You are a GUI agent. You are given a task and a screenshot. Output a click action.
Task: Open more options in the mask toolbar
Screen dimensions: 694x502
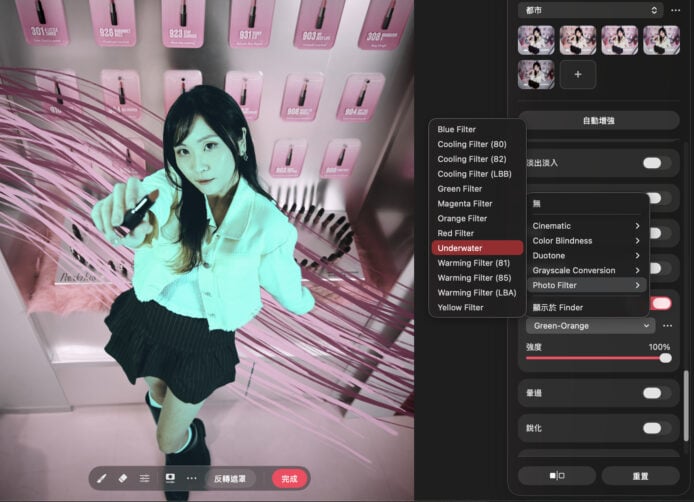(191, 479)
